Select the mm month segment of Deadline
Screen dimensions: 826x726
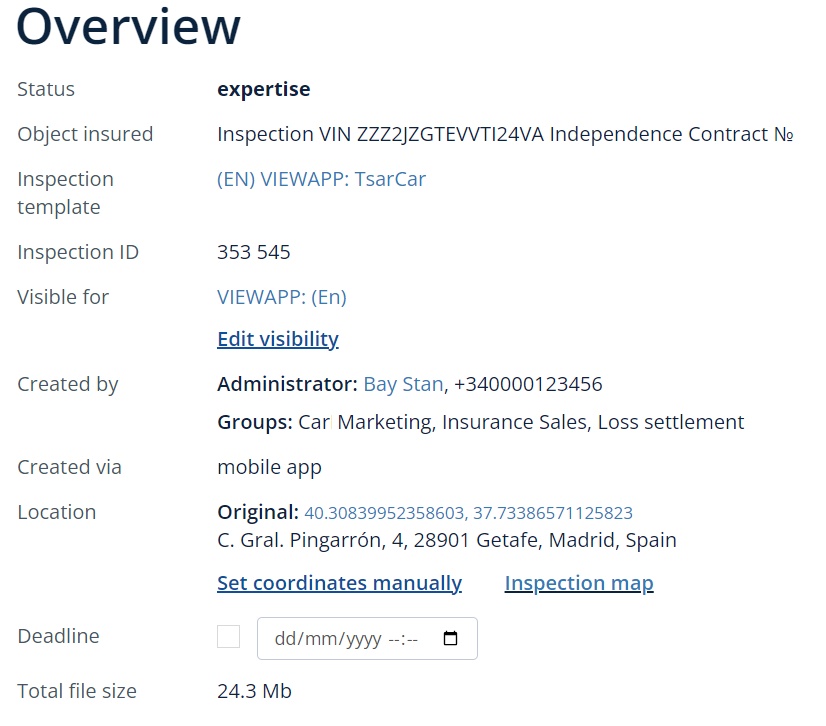click(x=320, y=639)
